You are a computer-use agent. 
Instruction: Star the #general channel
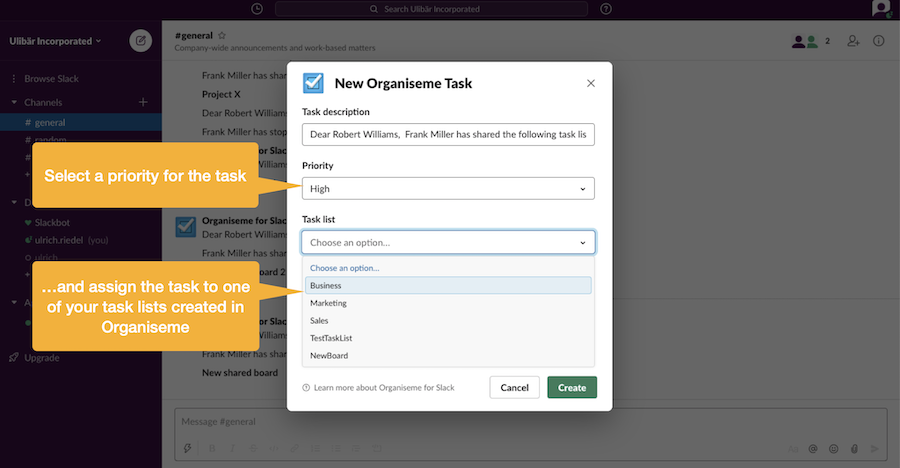(x=222, y=35)
